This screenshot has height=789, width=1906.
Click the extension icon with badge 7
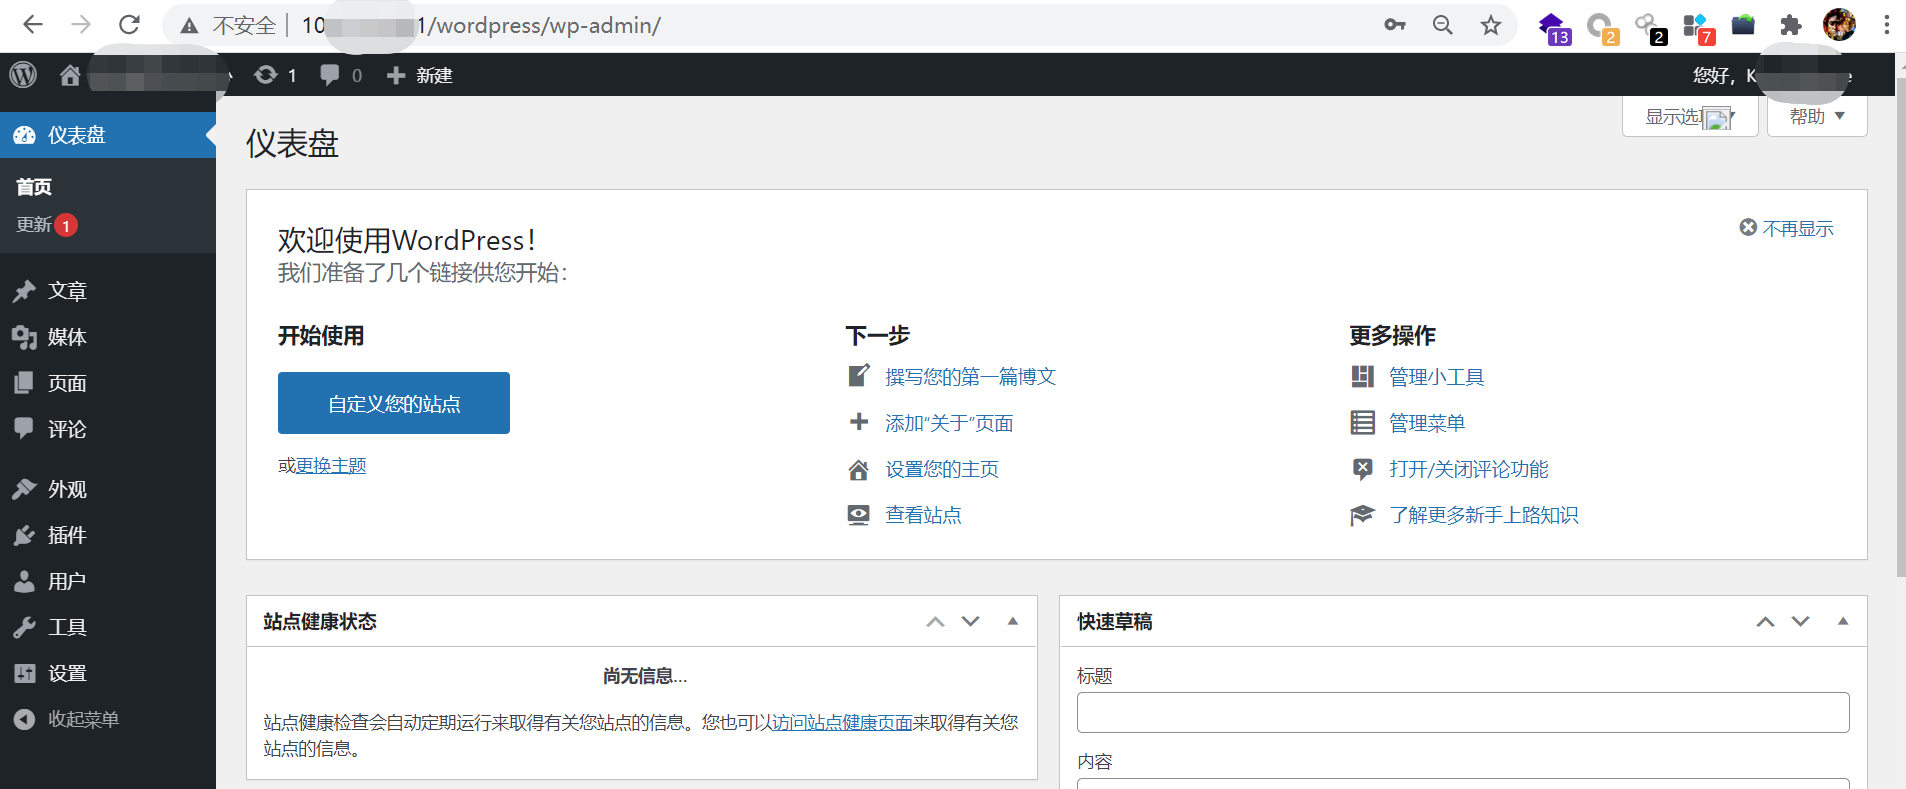coord(1699,28)
